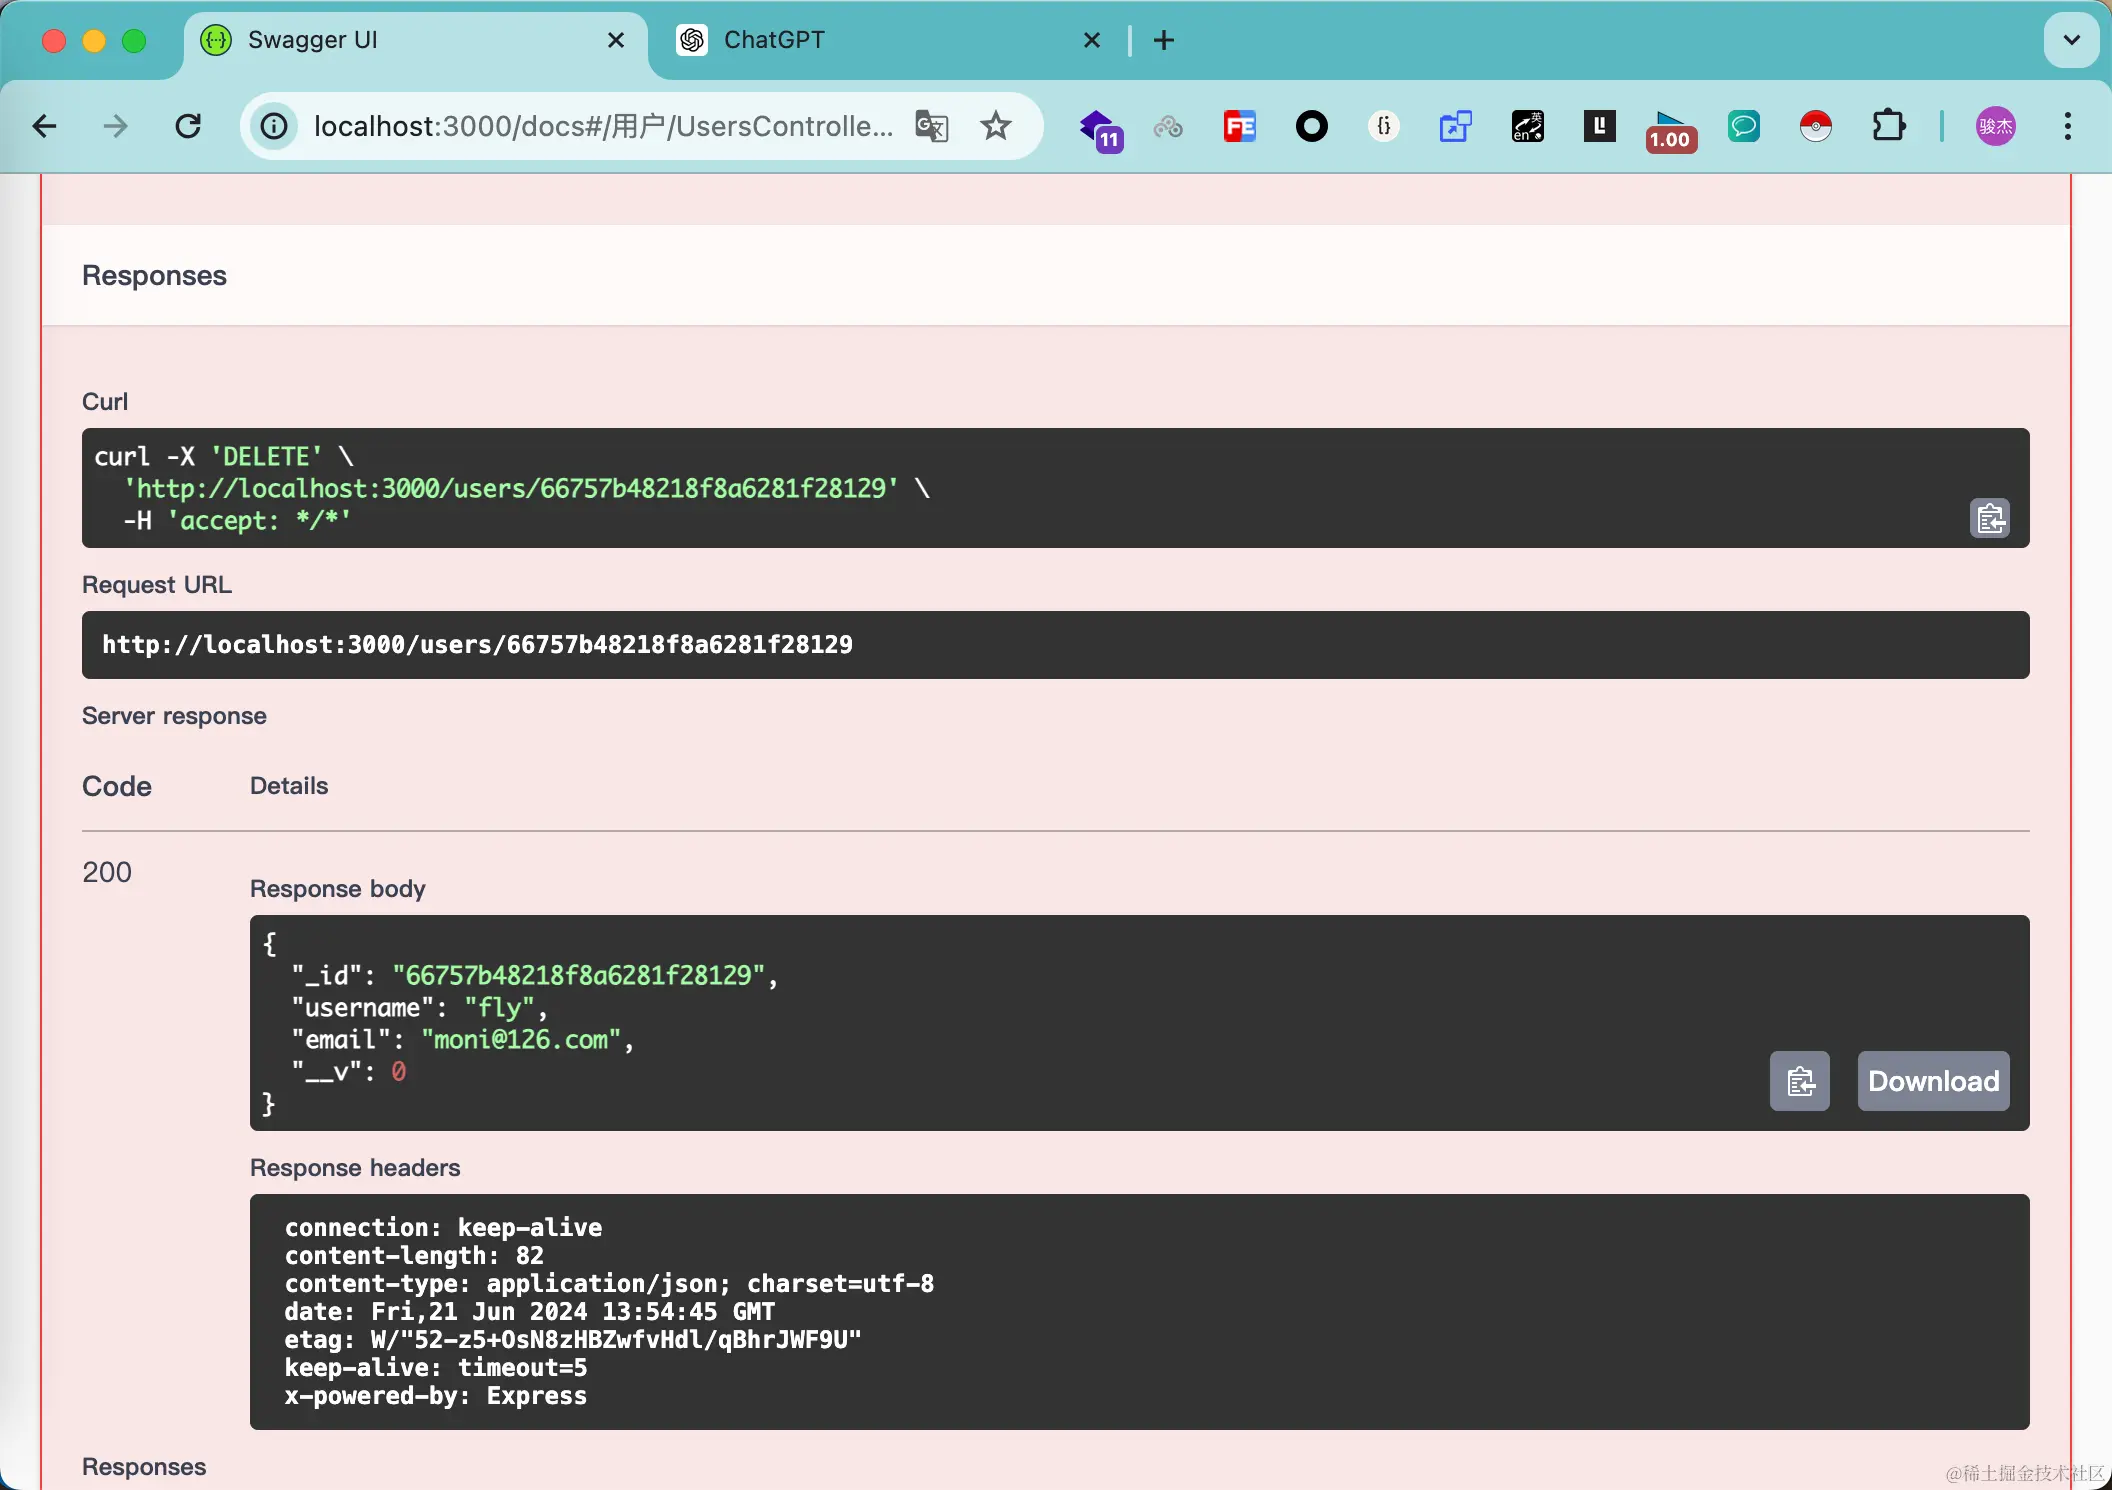Expand the tab search dropdown arrow

2071,40
